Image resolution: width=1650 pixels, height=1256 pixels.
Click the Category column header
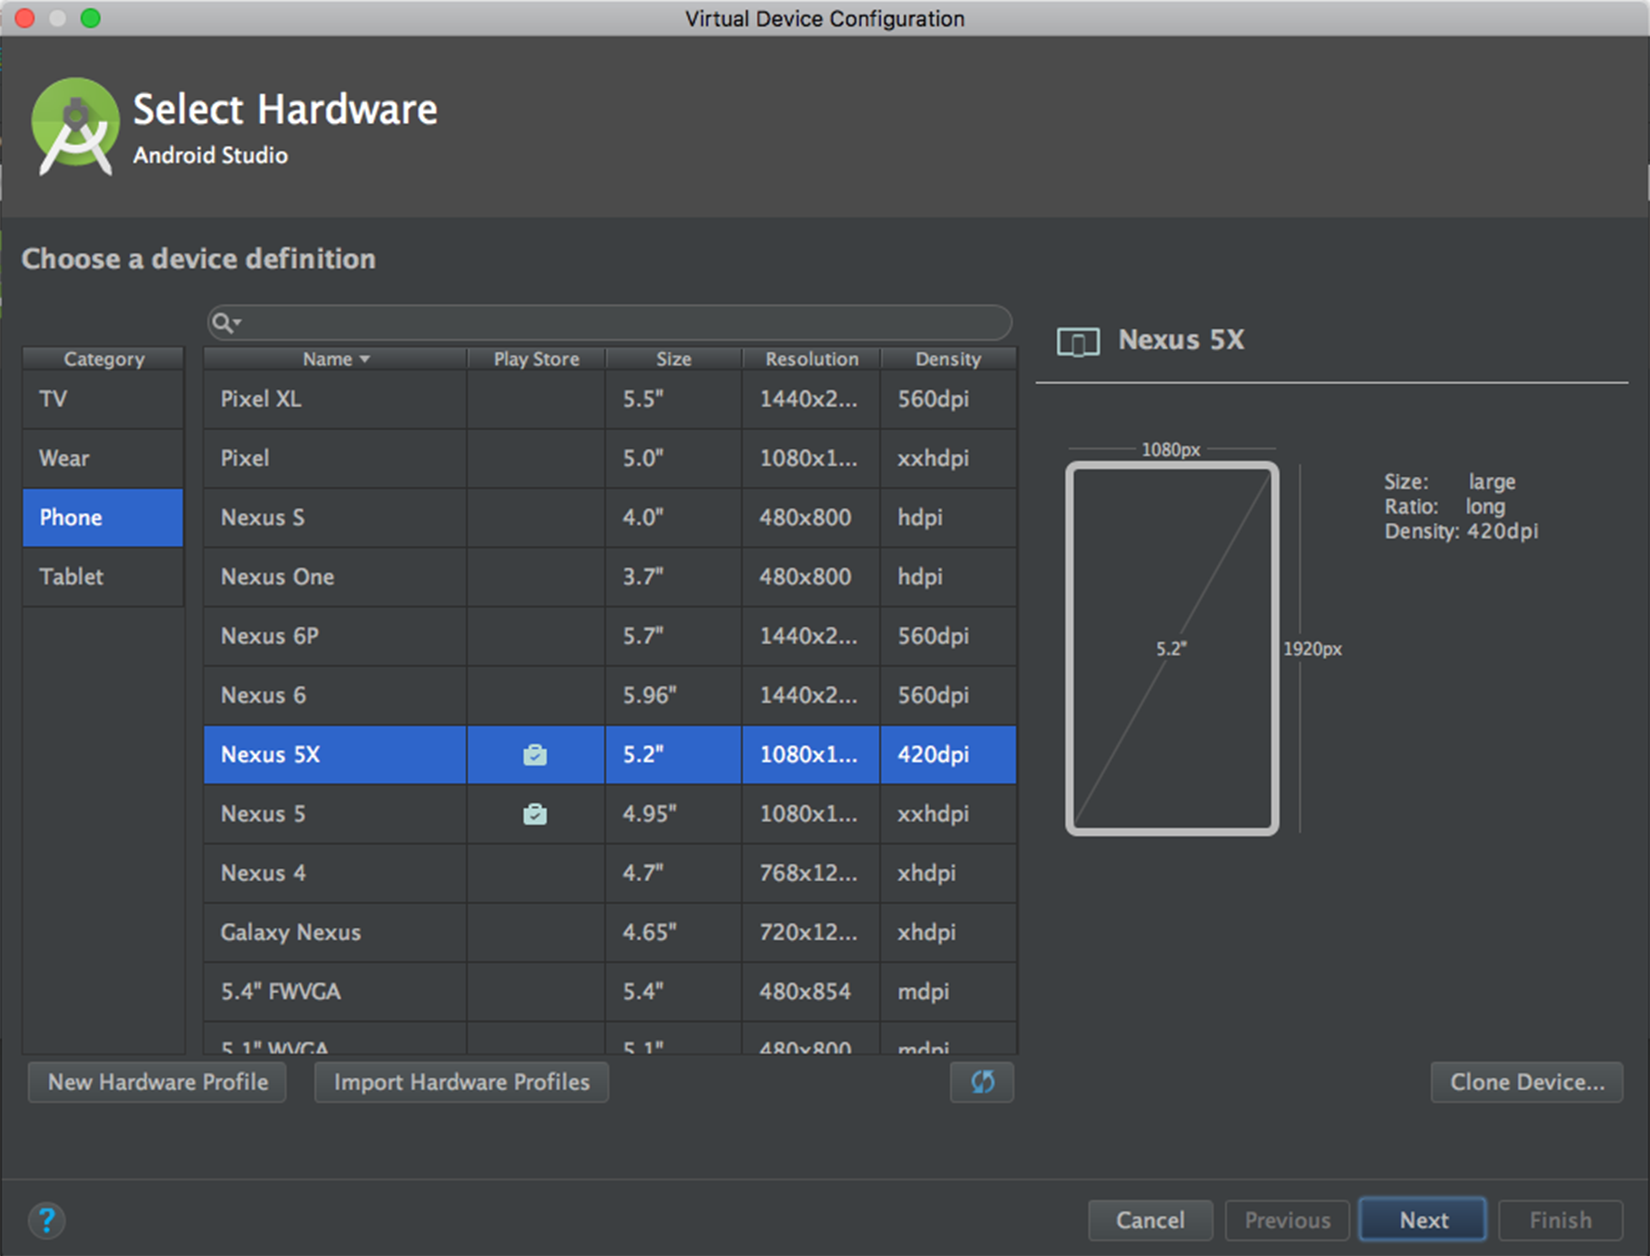click(x=104, y=359)
